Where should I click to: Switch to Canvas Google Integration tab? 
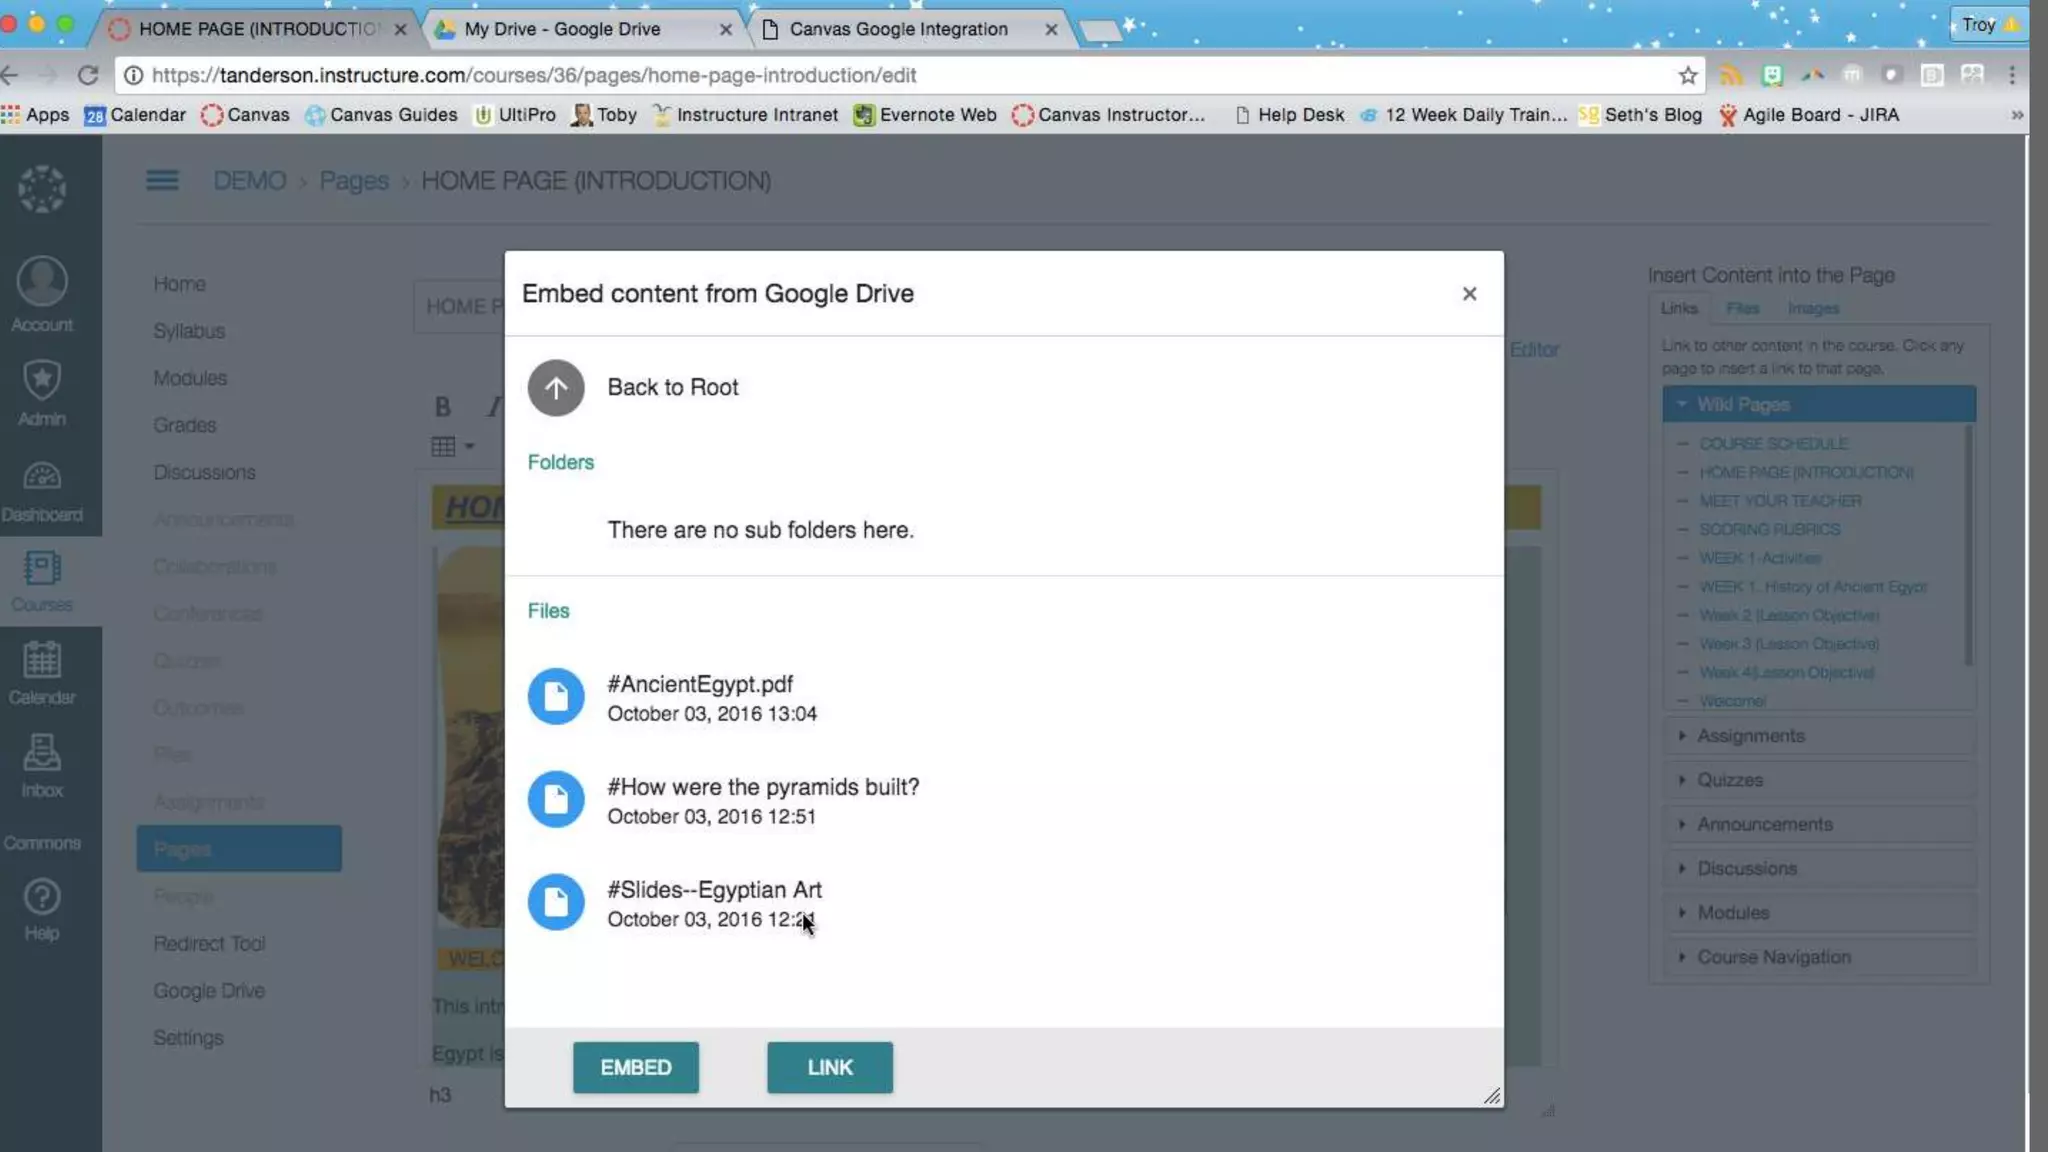coord(897,29)
